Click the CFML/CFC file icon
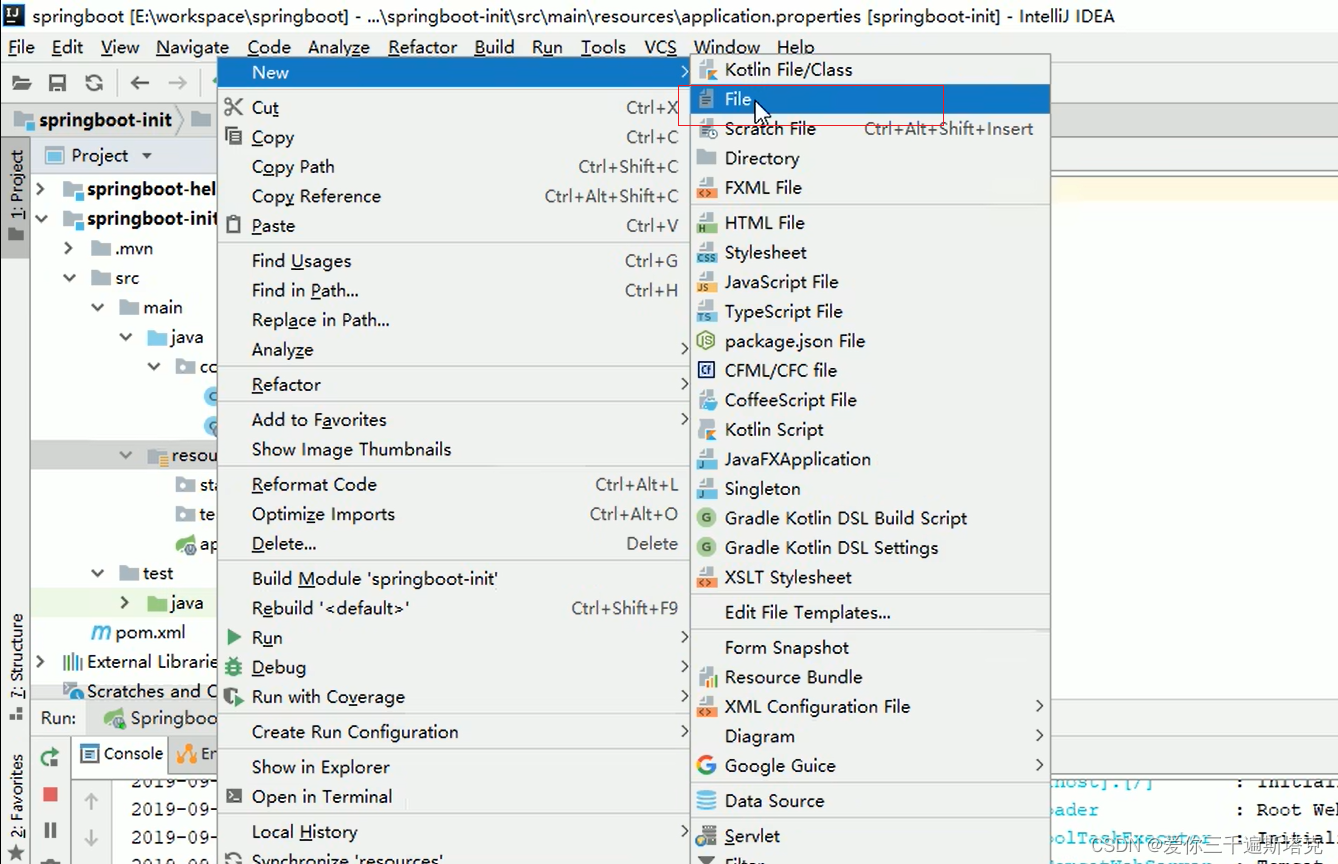The image size is (1338, 864). 707,371
